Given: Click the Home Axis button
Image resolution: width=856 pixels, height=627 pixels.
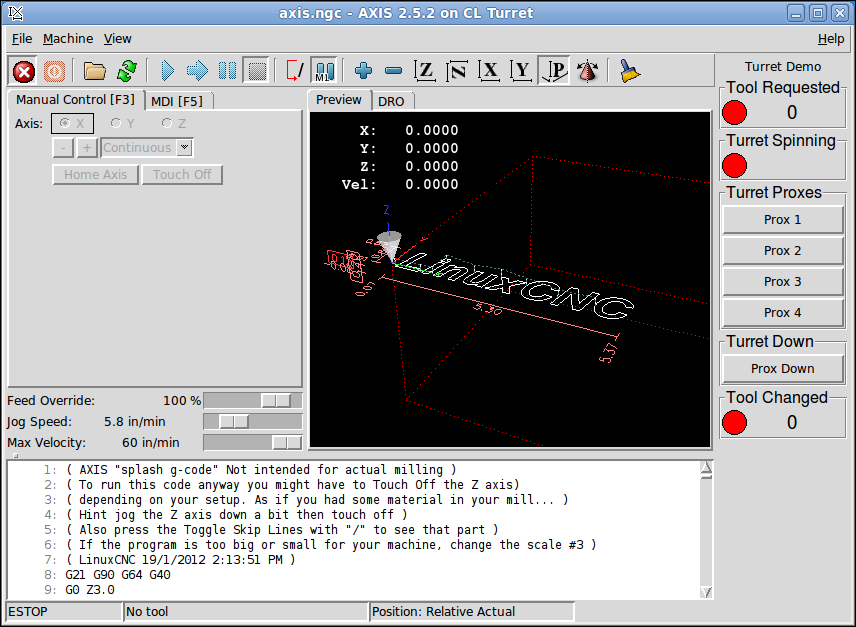Looking at the screenshot, I should [96, 175].
